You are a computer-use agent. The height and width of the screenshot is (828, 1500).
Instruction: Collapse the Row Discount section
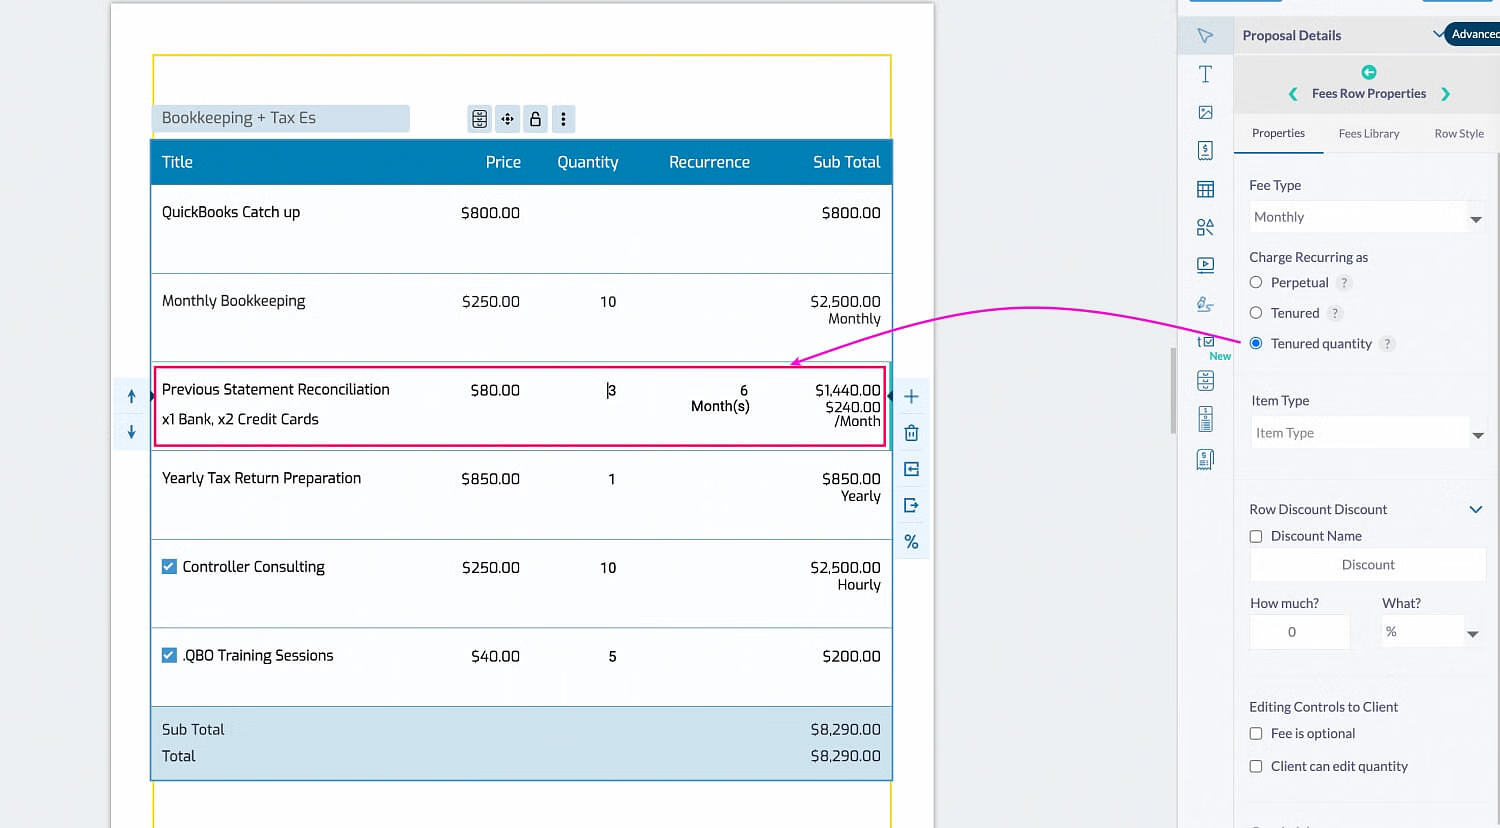tap(1475, 510)
